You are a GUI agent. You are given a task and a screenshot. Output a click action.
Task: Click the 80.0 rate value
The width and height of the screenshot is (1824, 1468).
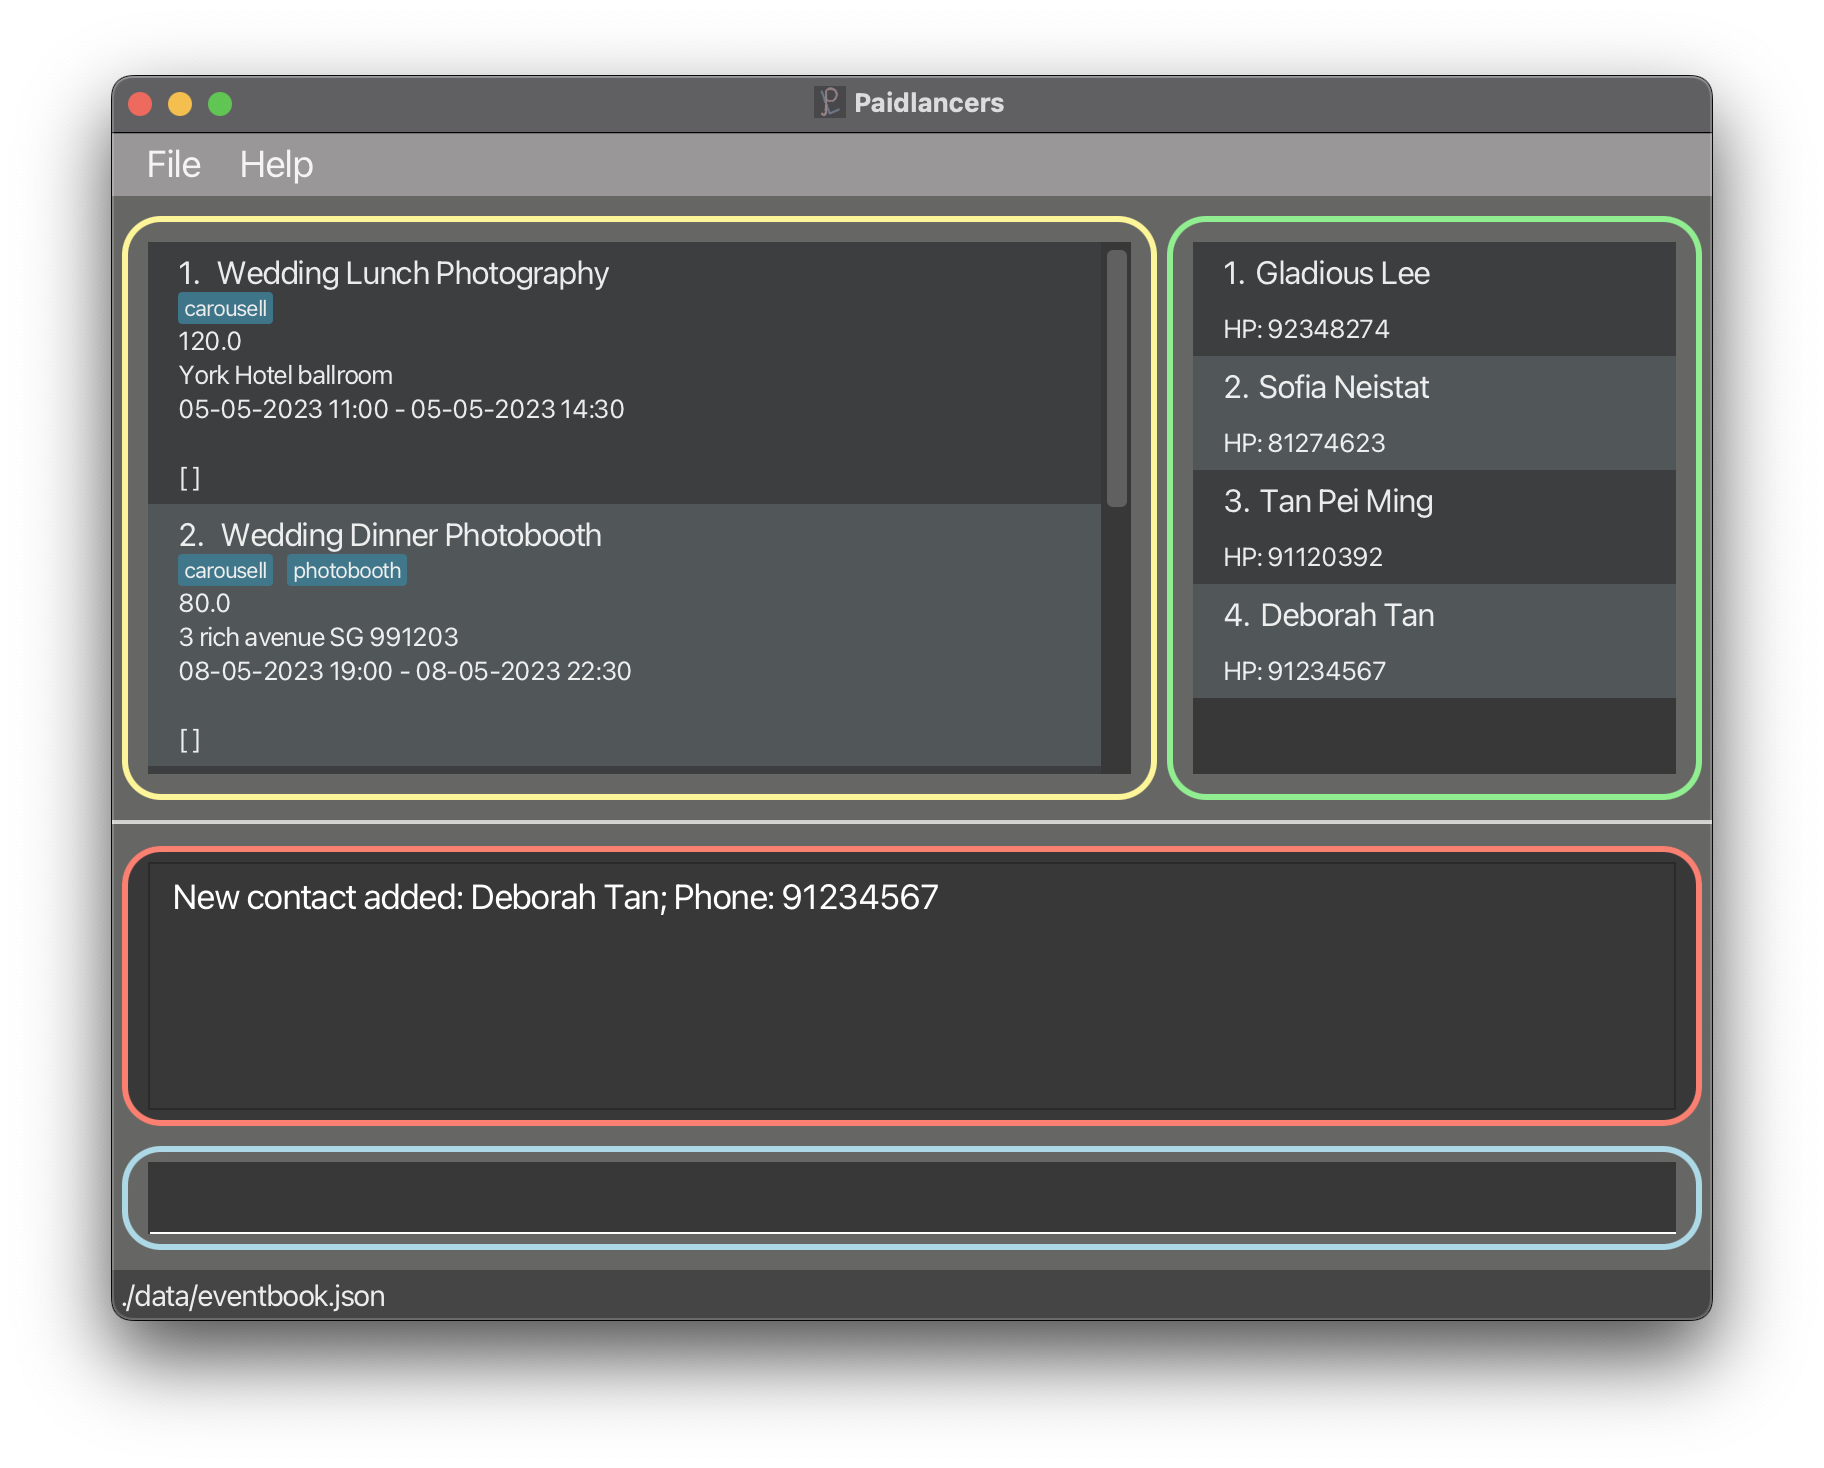click(x=205, y=603)
